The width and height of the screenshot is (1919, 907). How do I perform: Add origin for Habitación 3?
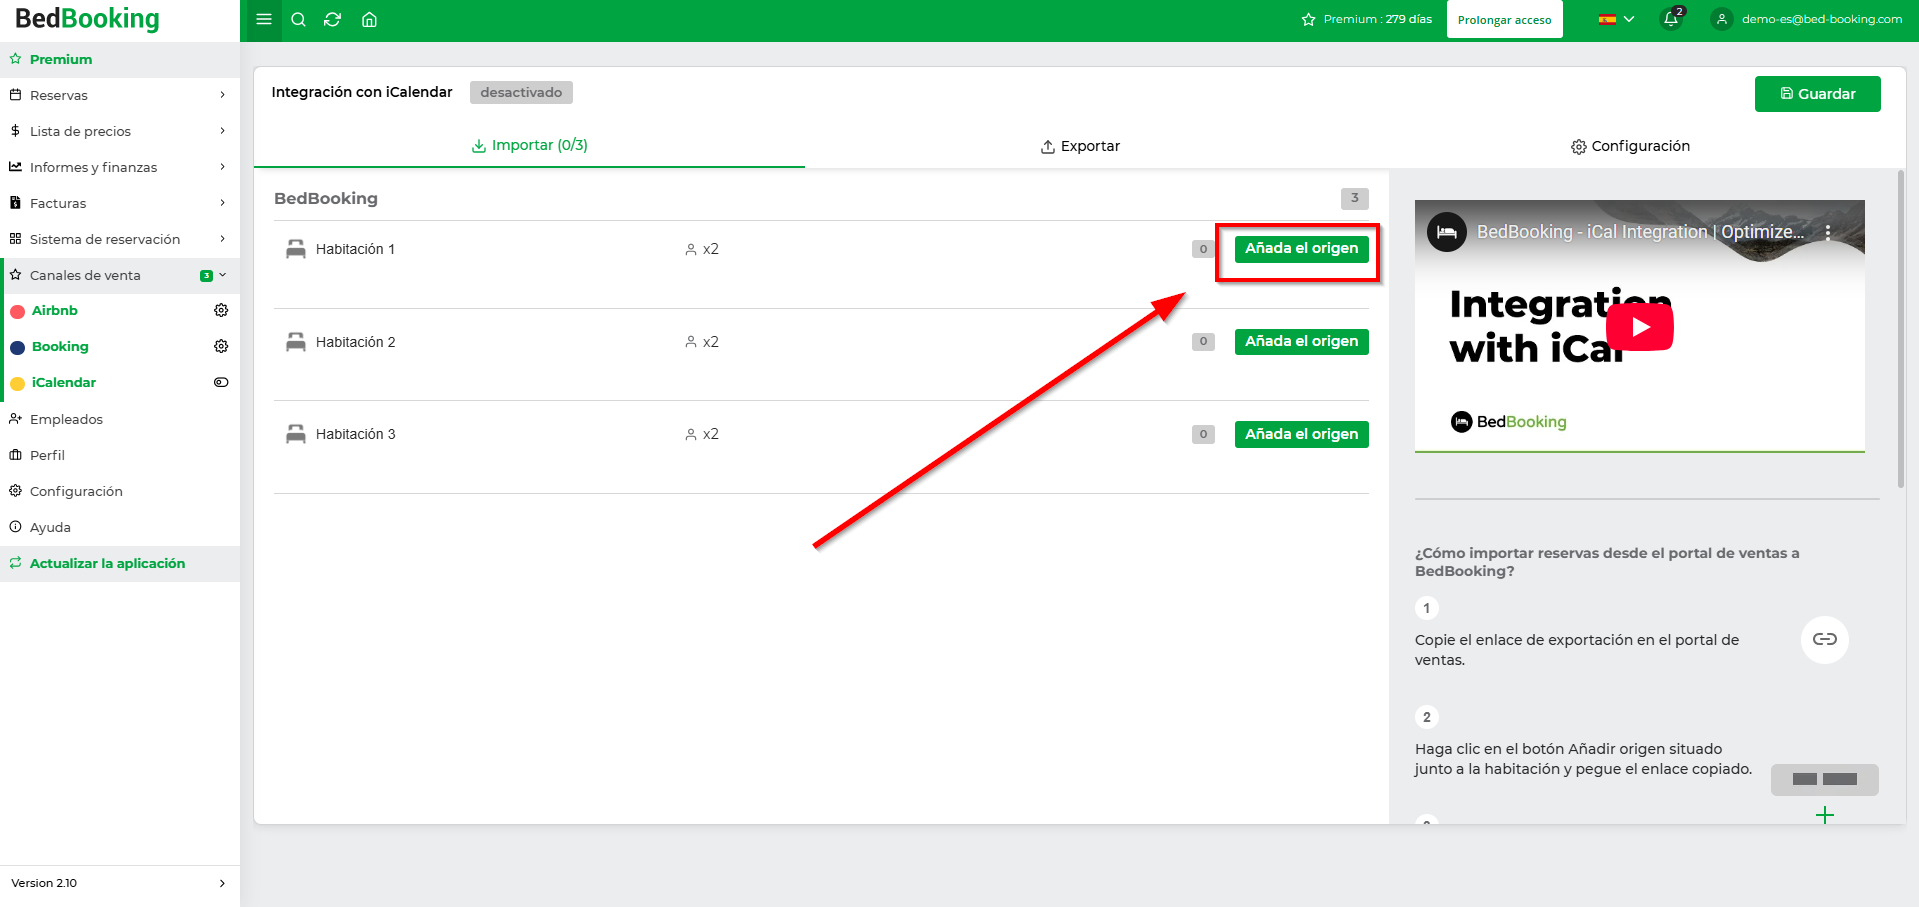tap(1301, 434)
